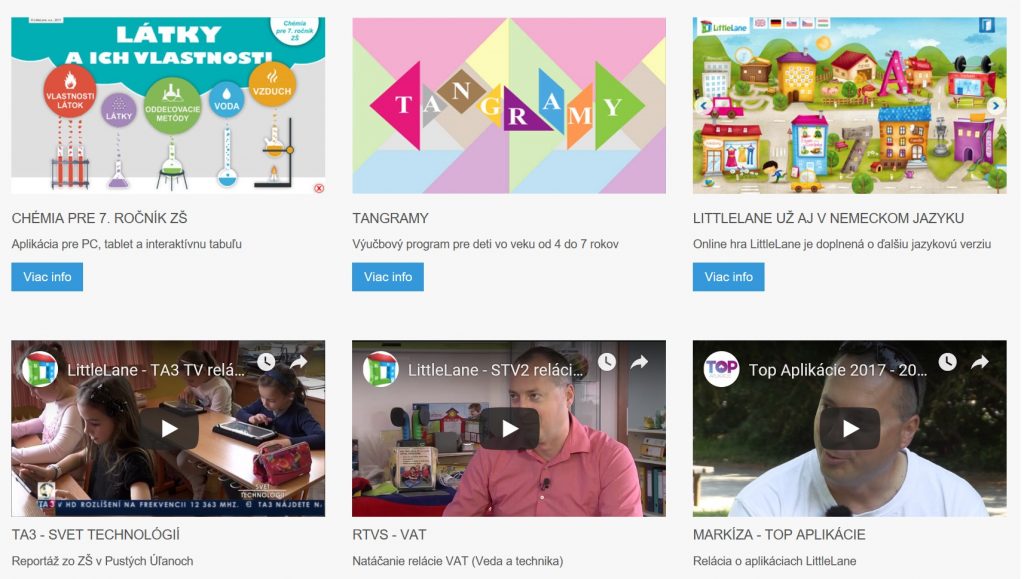
Task: Click Viac info under Chémia pre 7. ročník
Action: (47, 277)
